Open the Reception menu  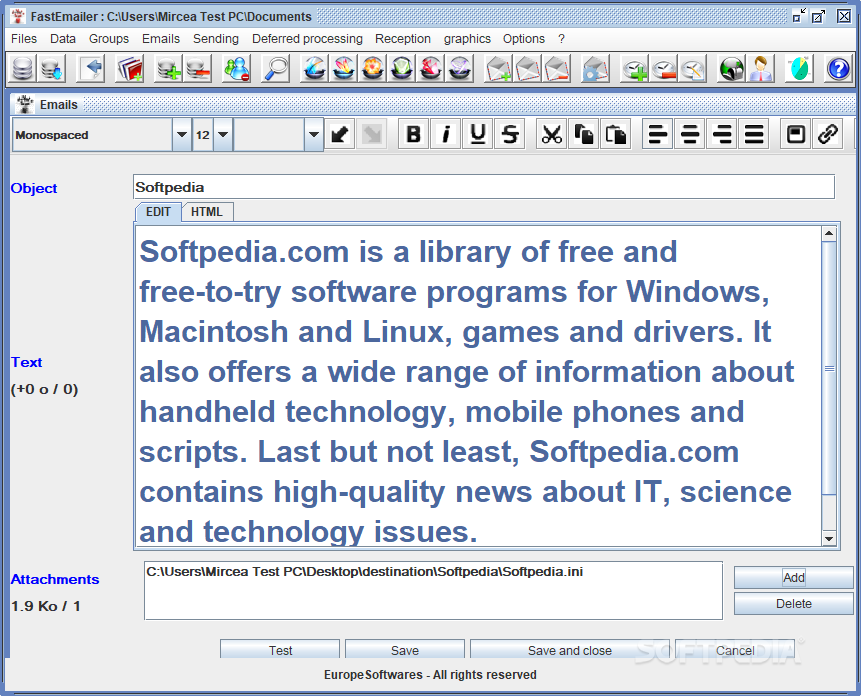pyautogui.click(x=402, y=39)
